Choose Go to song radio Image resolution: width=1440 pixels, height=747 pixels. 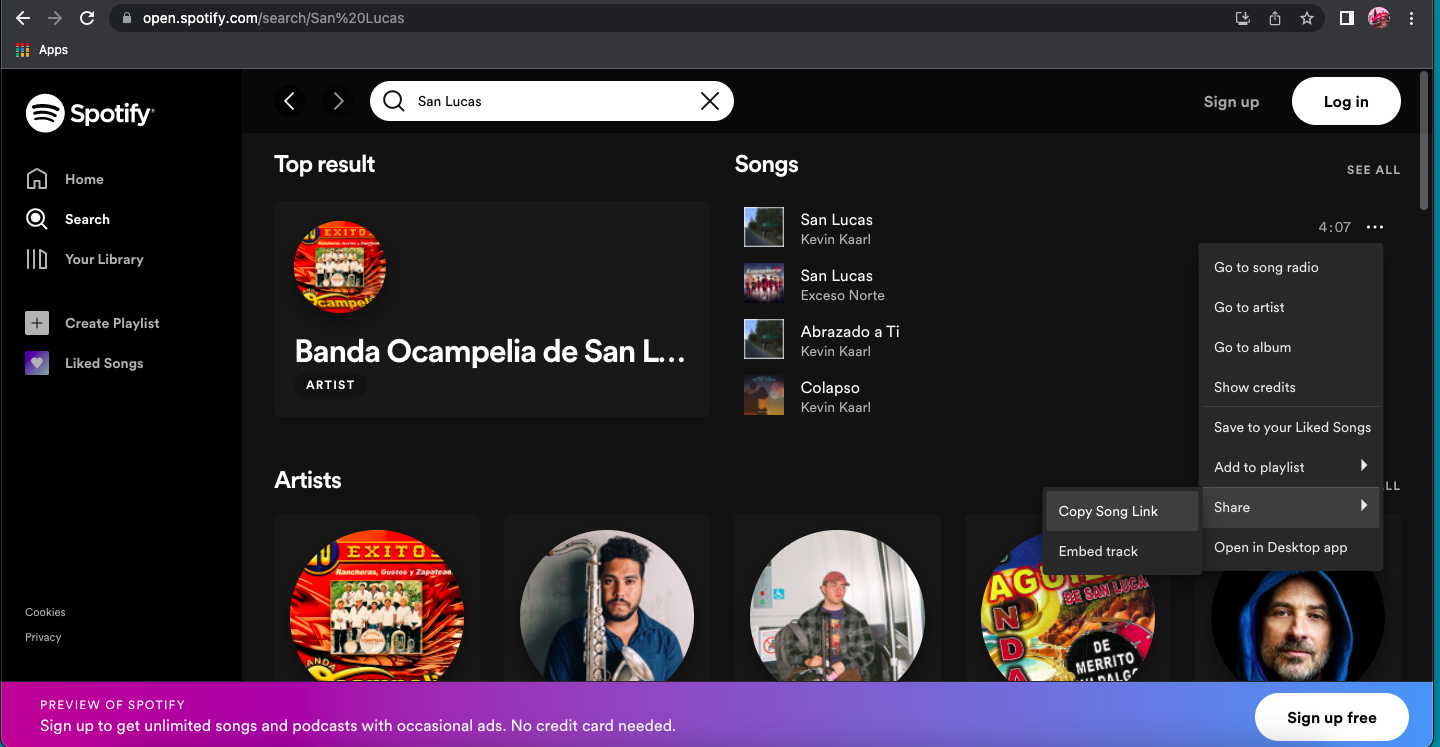[1290, 267]
